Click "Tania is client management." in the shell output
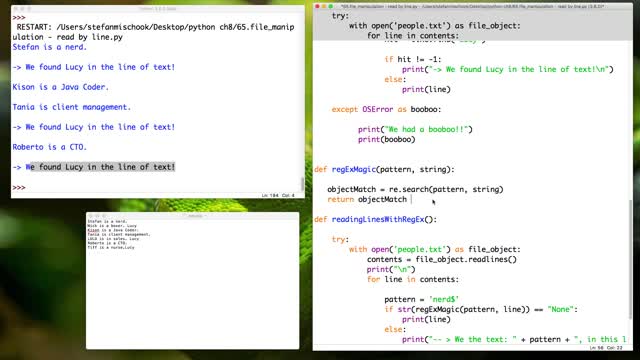 [71, 107]
